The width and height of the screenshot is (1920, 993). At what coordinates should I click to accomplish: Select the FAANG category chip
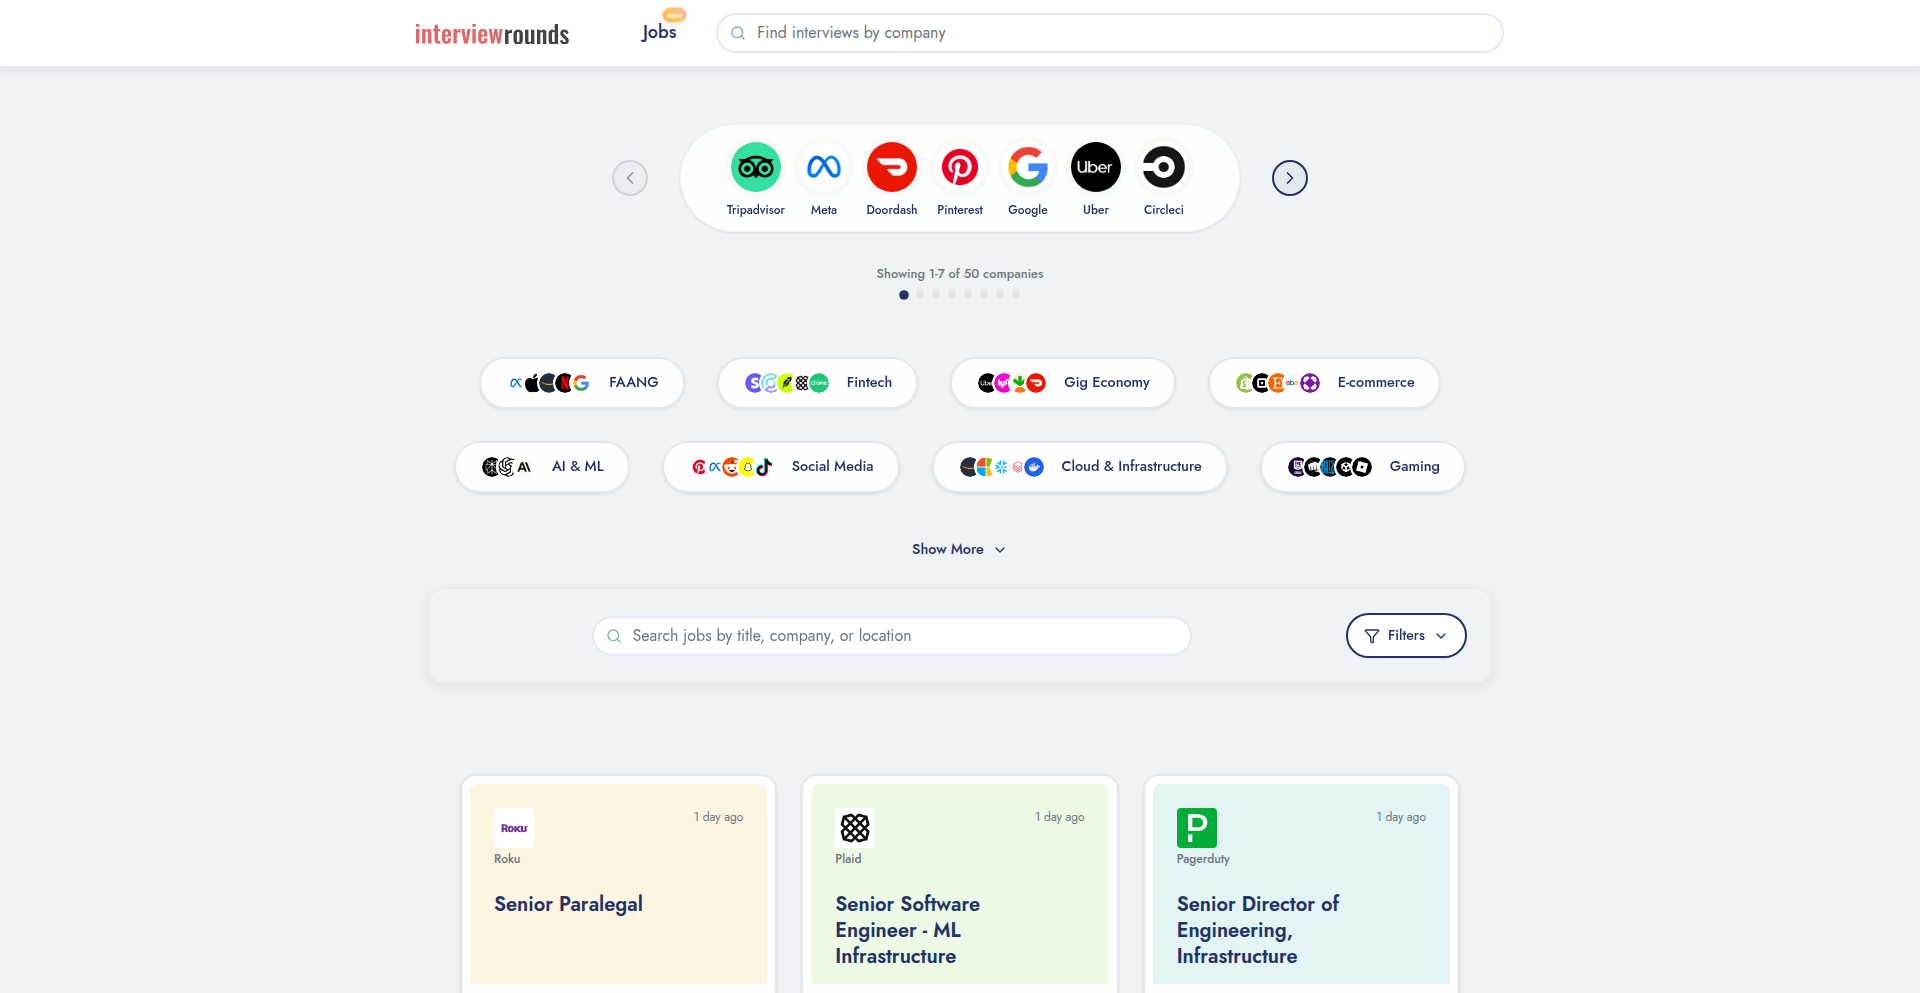pos(582,383)
